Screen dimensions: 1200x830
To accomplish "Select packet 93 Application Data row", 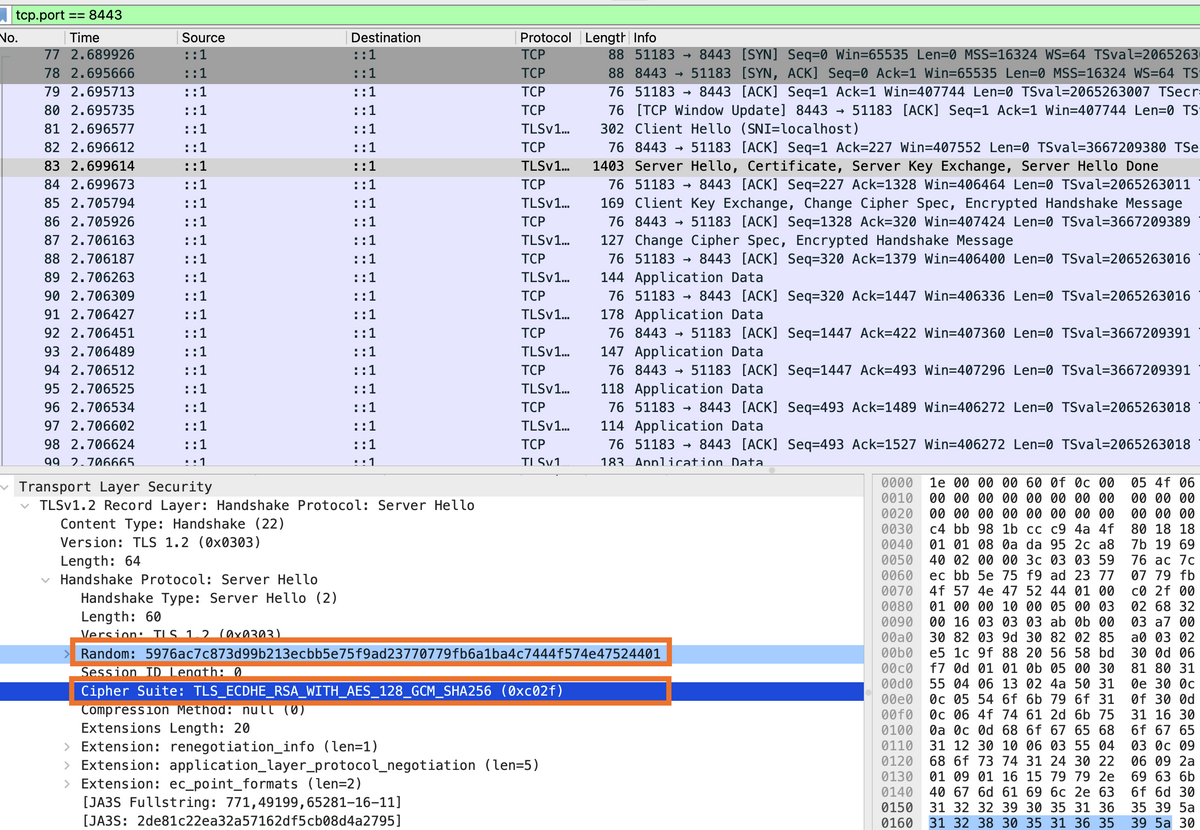I will 600,352.
